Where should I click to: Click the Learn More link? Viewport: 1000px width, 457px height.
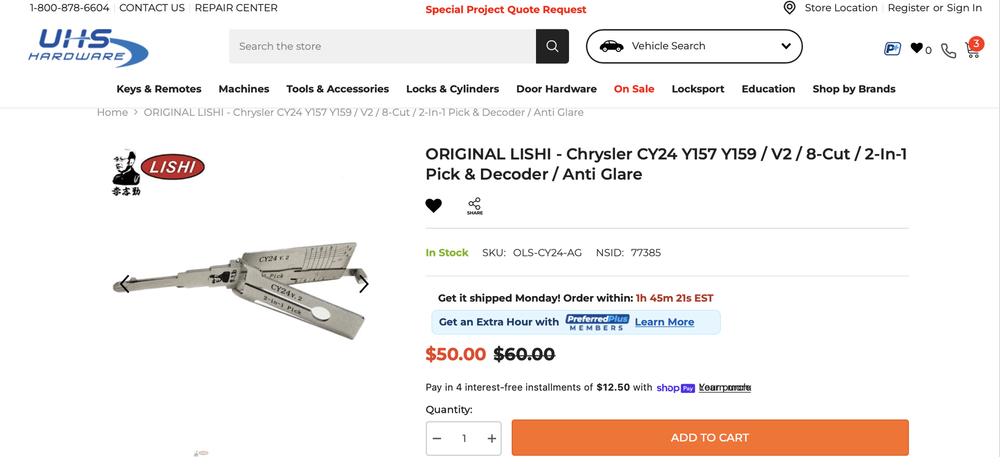(664, 322)
